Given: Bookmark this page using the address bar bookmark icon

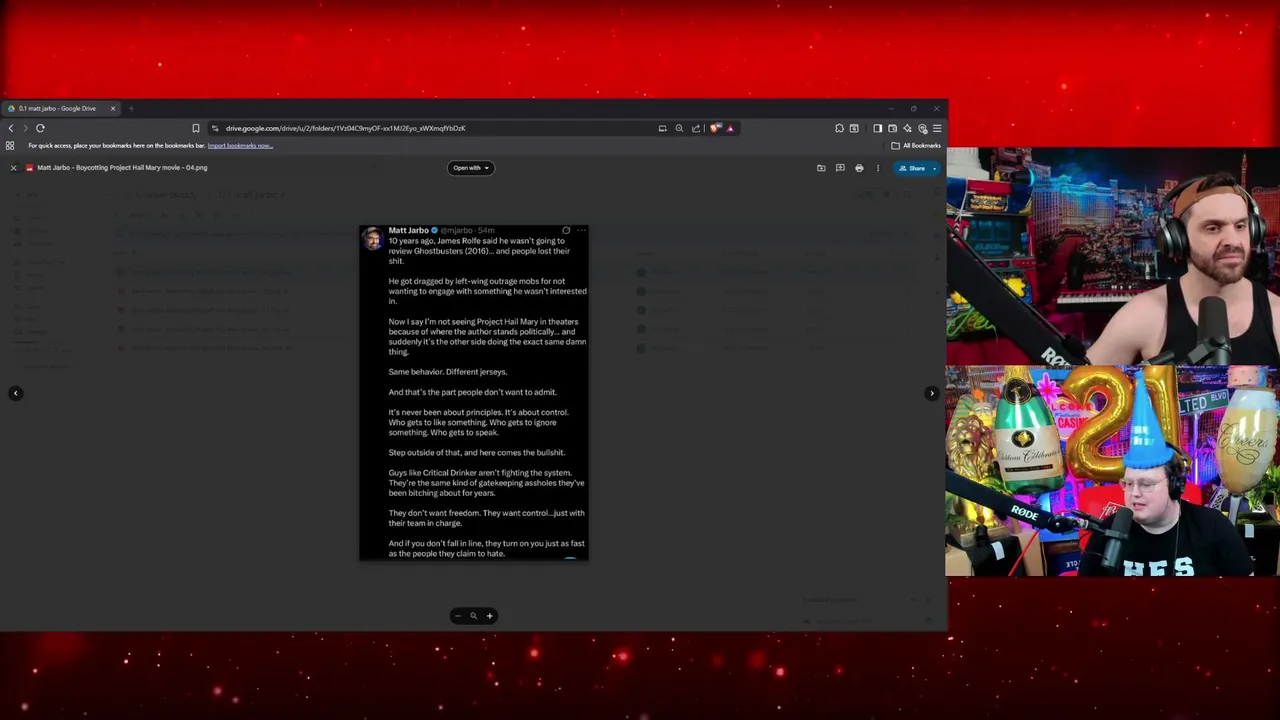Looking at the screenshot, I should 196,128.
